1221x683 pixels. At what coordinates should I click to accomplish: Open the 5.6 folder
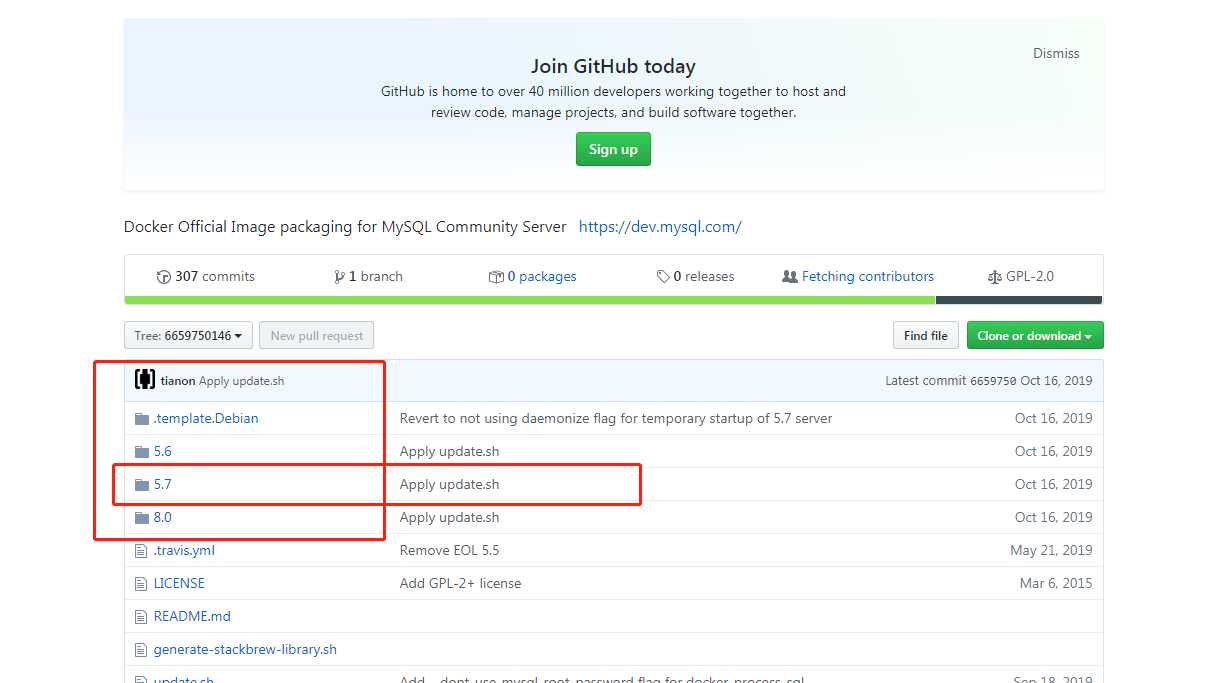click(x=162, y=451)
